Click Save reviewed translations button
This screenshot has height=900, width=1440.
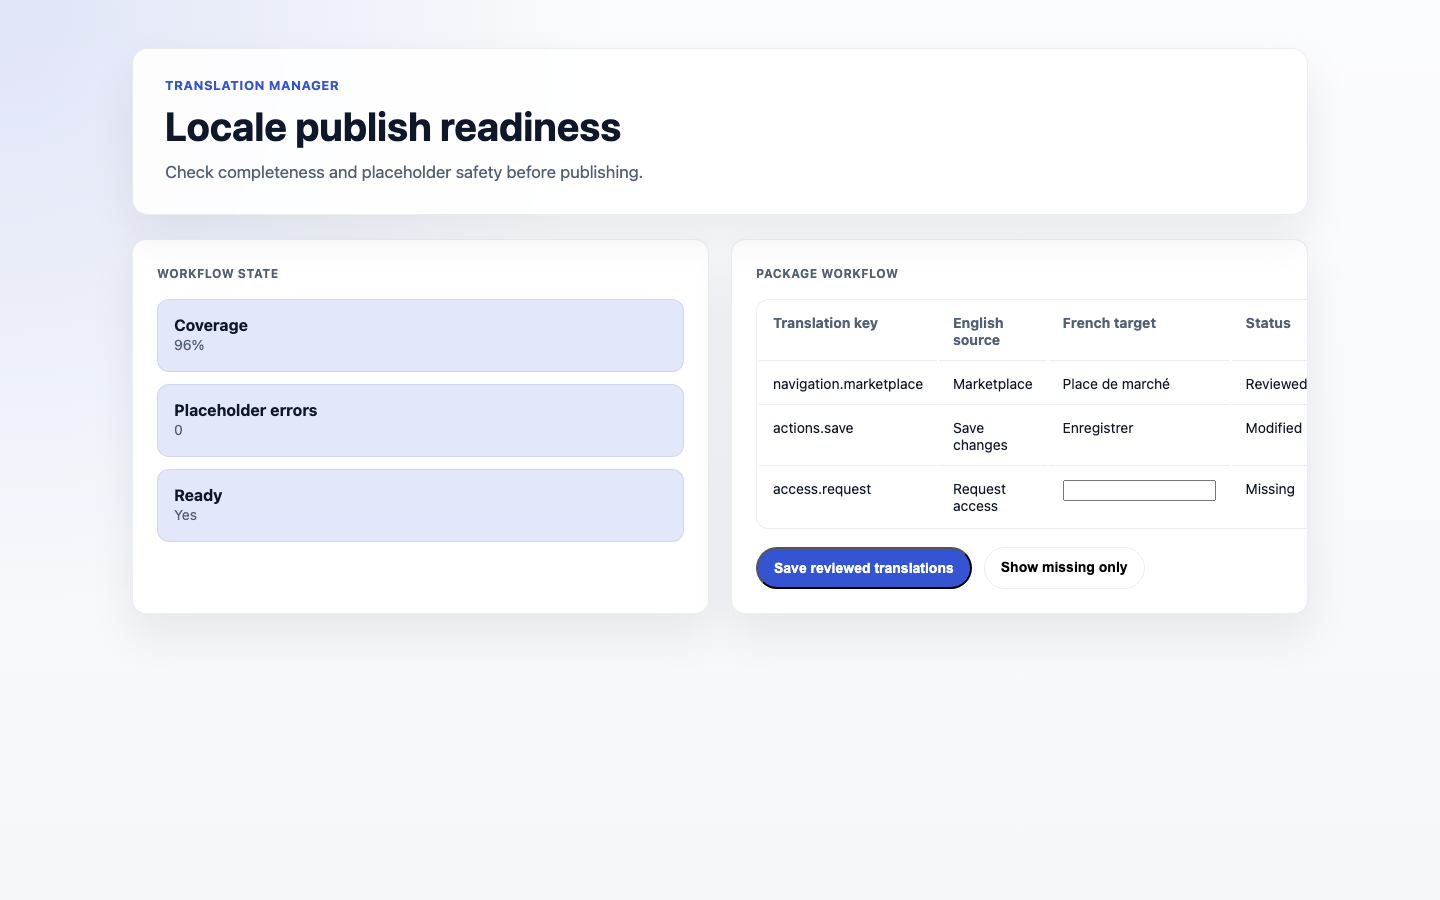point(863,568)
